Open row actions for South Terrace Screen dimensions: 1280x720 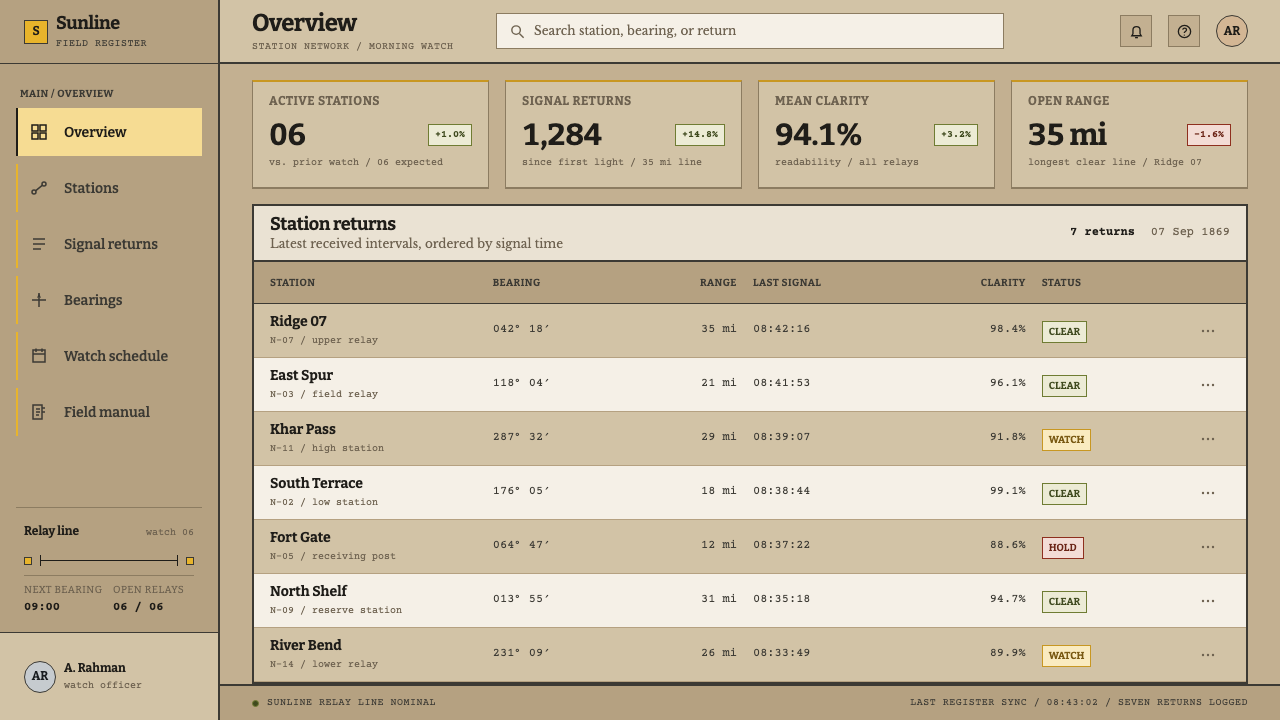(1208, 493)
